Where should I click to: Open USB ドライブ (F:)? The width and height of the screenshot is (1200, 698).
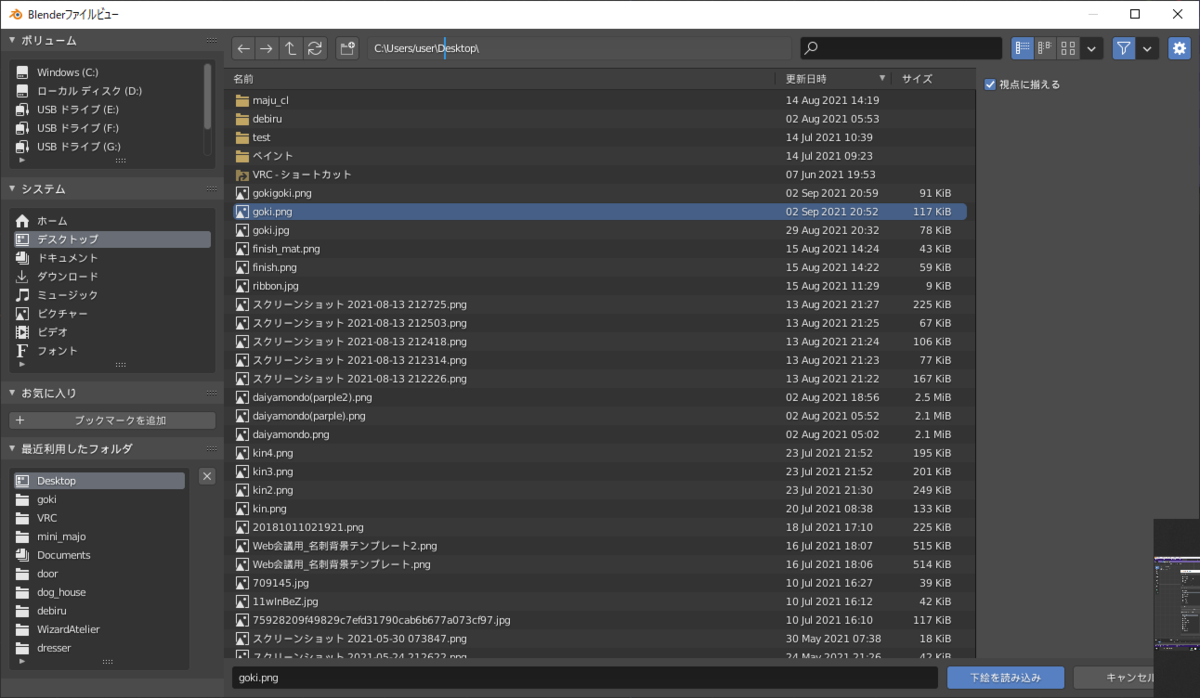(108, 128)
